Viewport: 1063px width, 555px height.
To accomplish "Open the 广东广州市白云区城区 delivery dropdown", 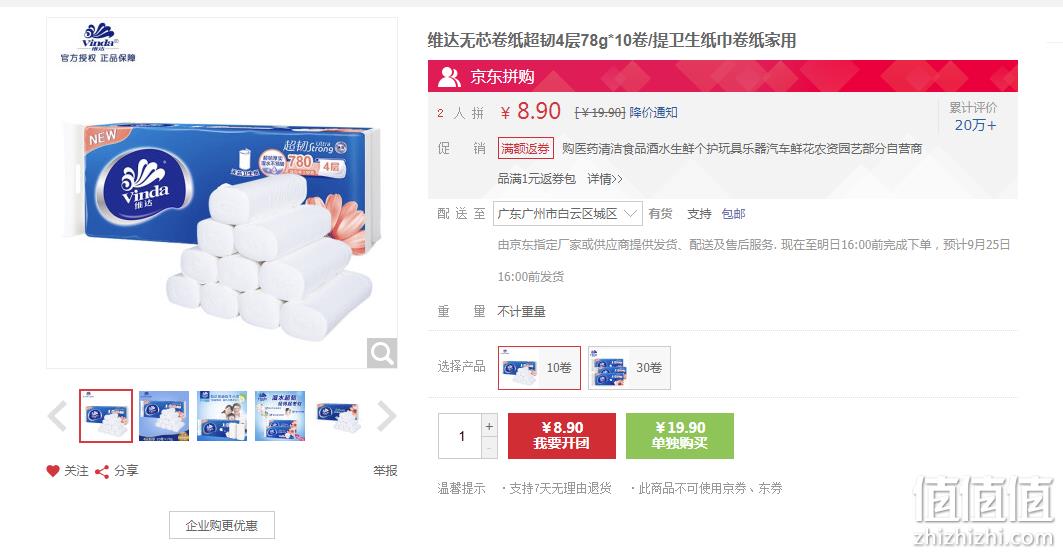I will tap(567, 214).
